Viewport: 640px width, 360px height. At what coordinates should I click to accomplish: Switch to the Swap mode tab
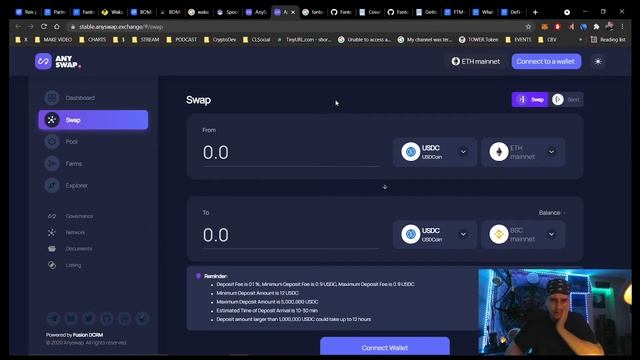click(x=530, y=100)
